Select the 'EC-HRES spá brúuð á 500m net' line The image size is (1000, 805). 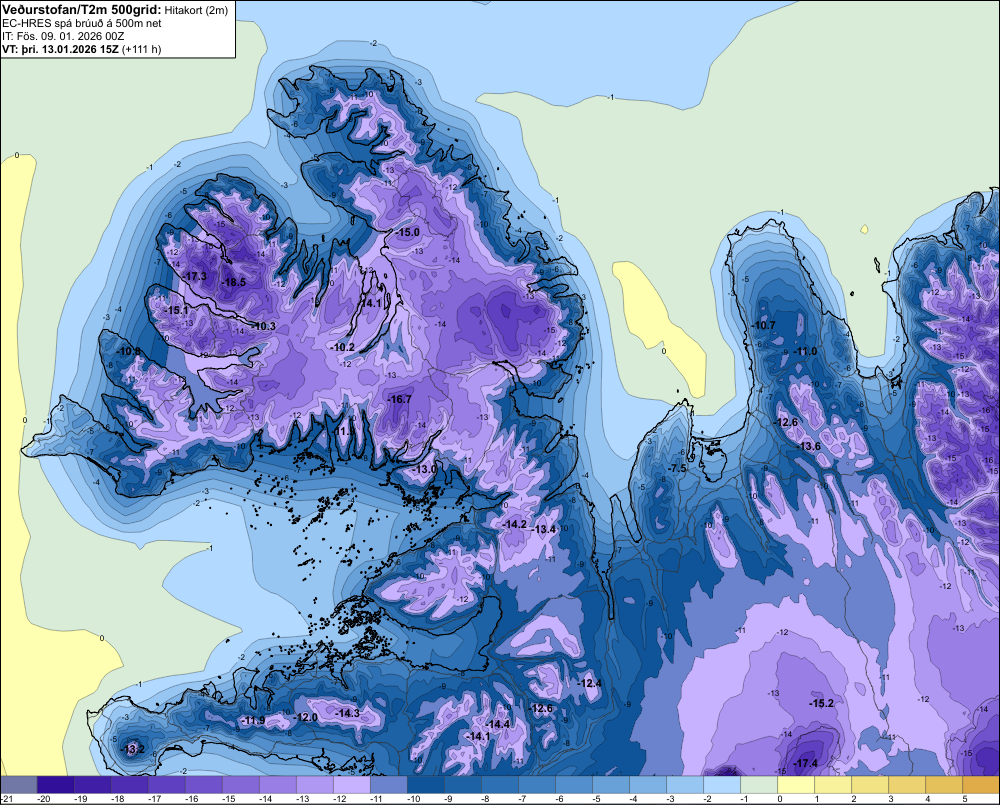(x=82, y=23)
